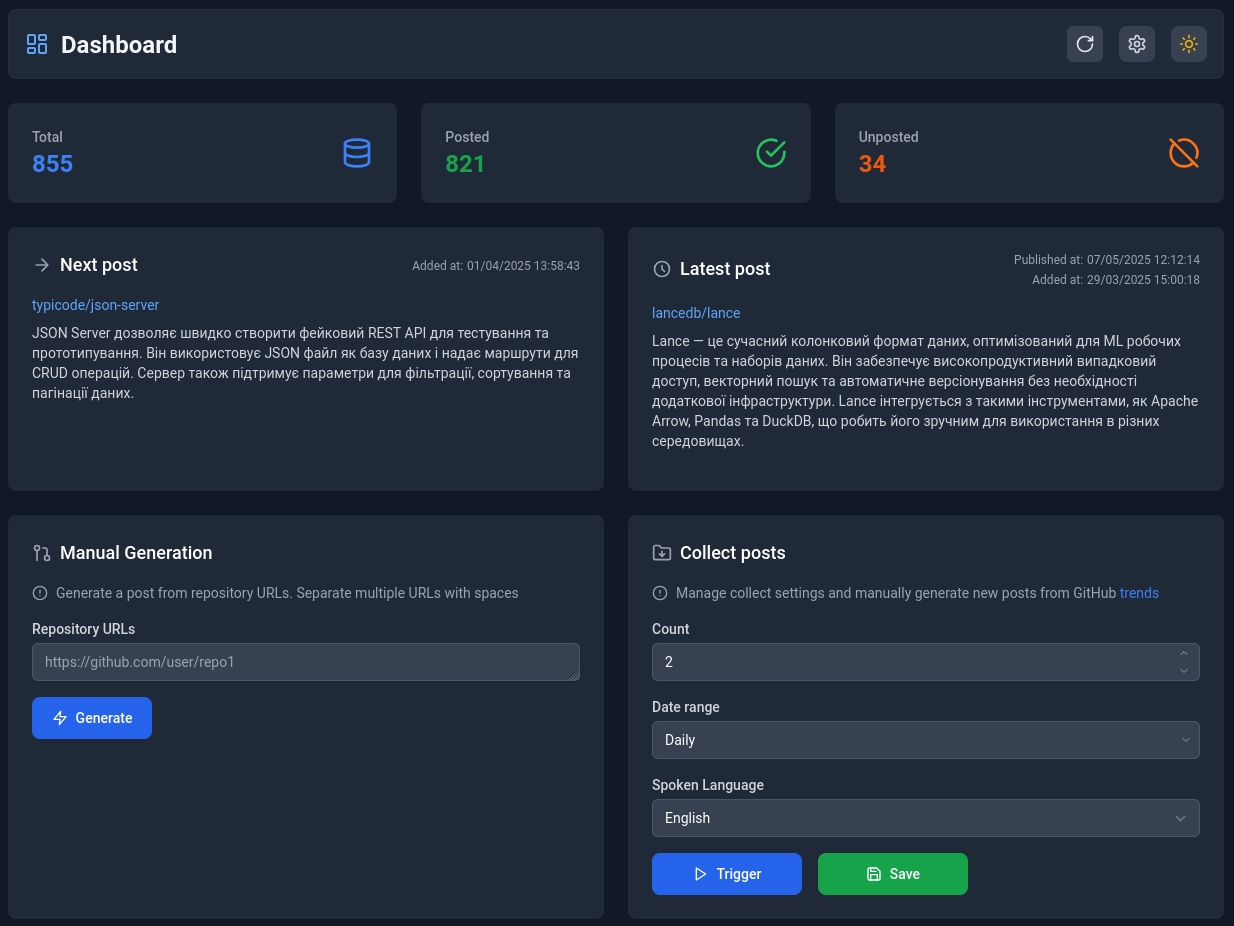Image resolution: width=1234 pixels, height=926 pixels.
Task: Click the 'Count' label
Action: [671, 629]
